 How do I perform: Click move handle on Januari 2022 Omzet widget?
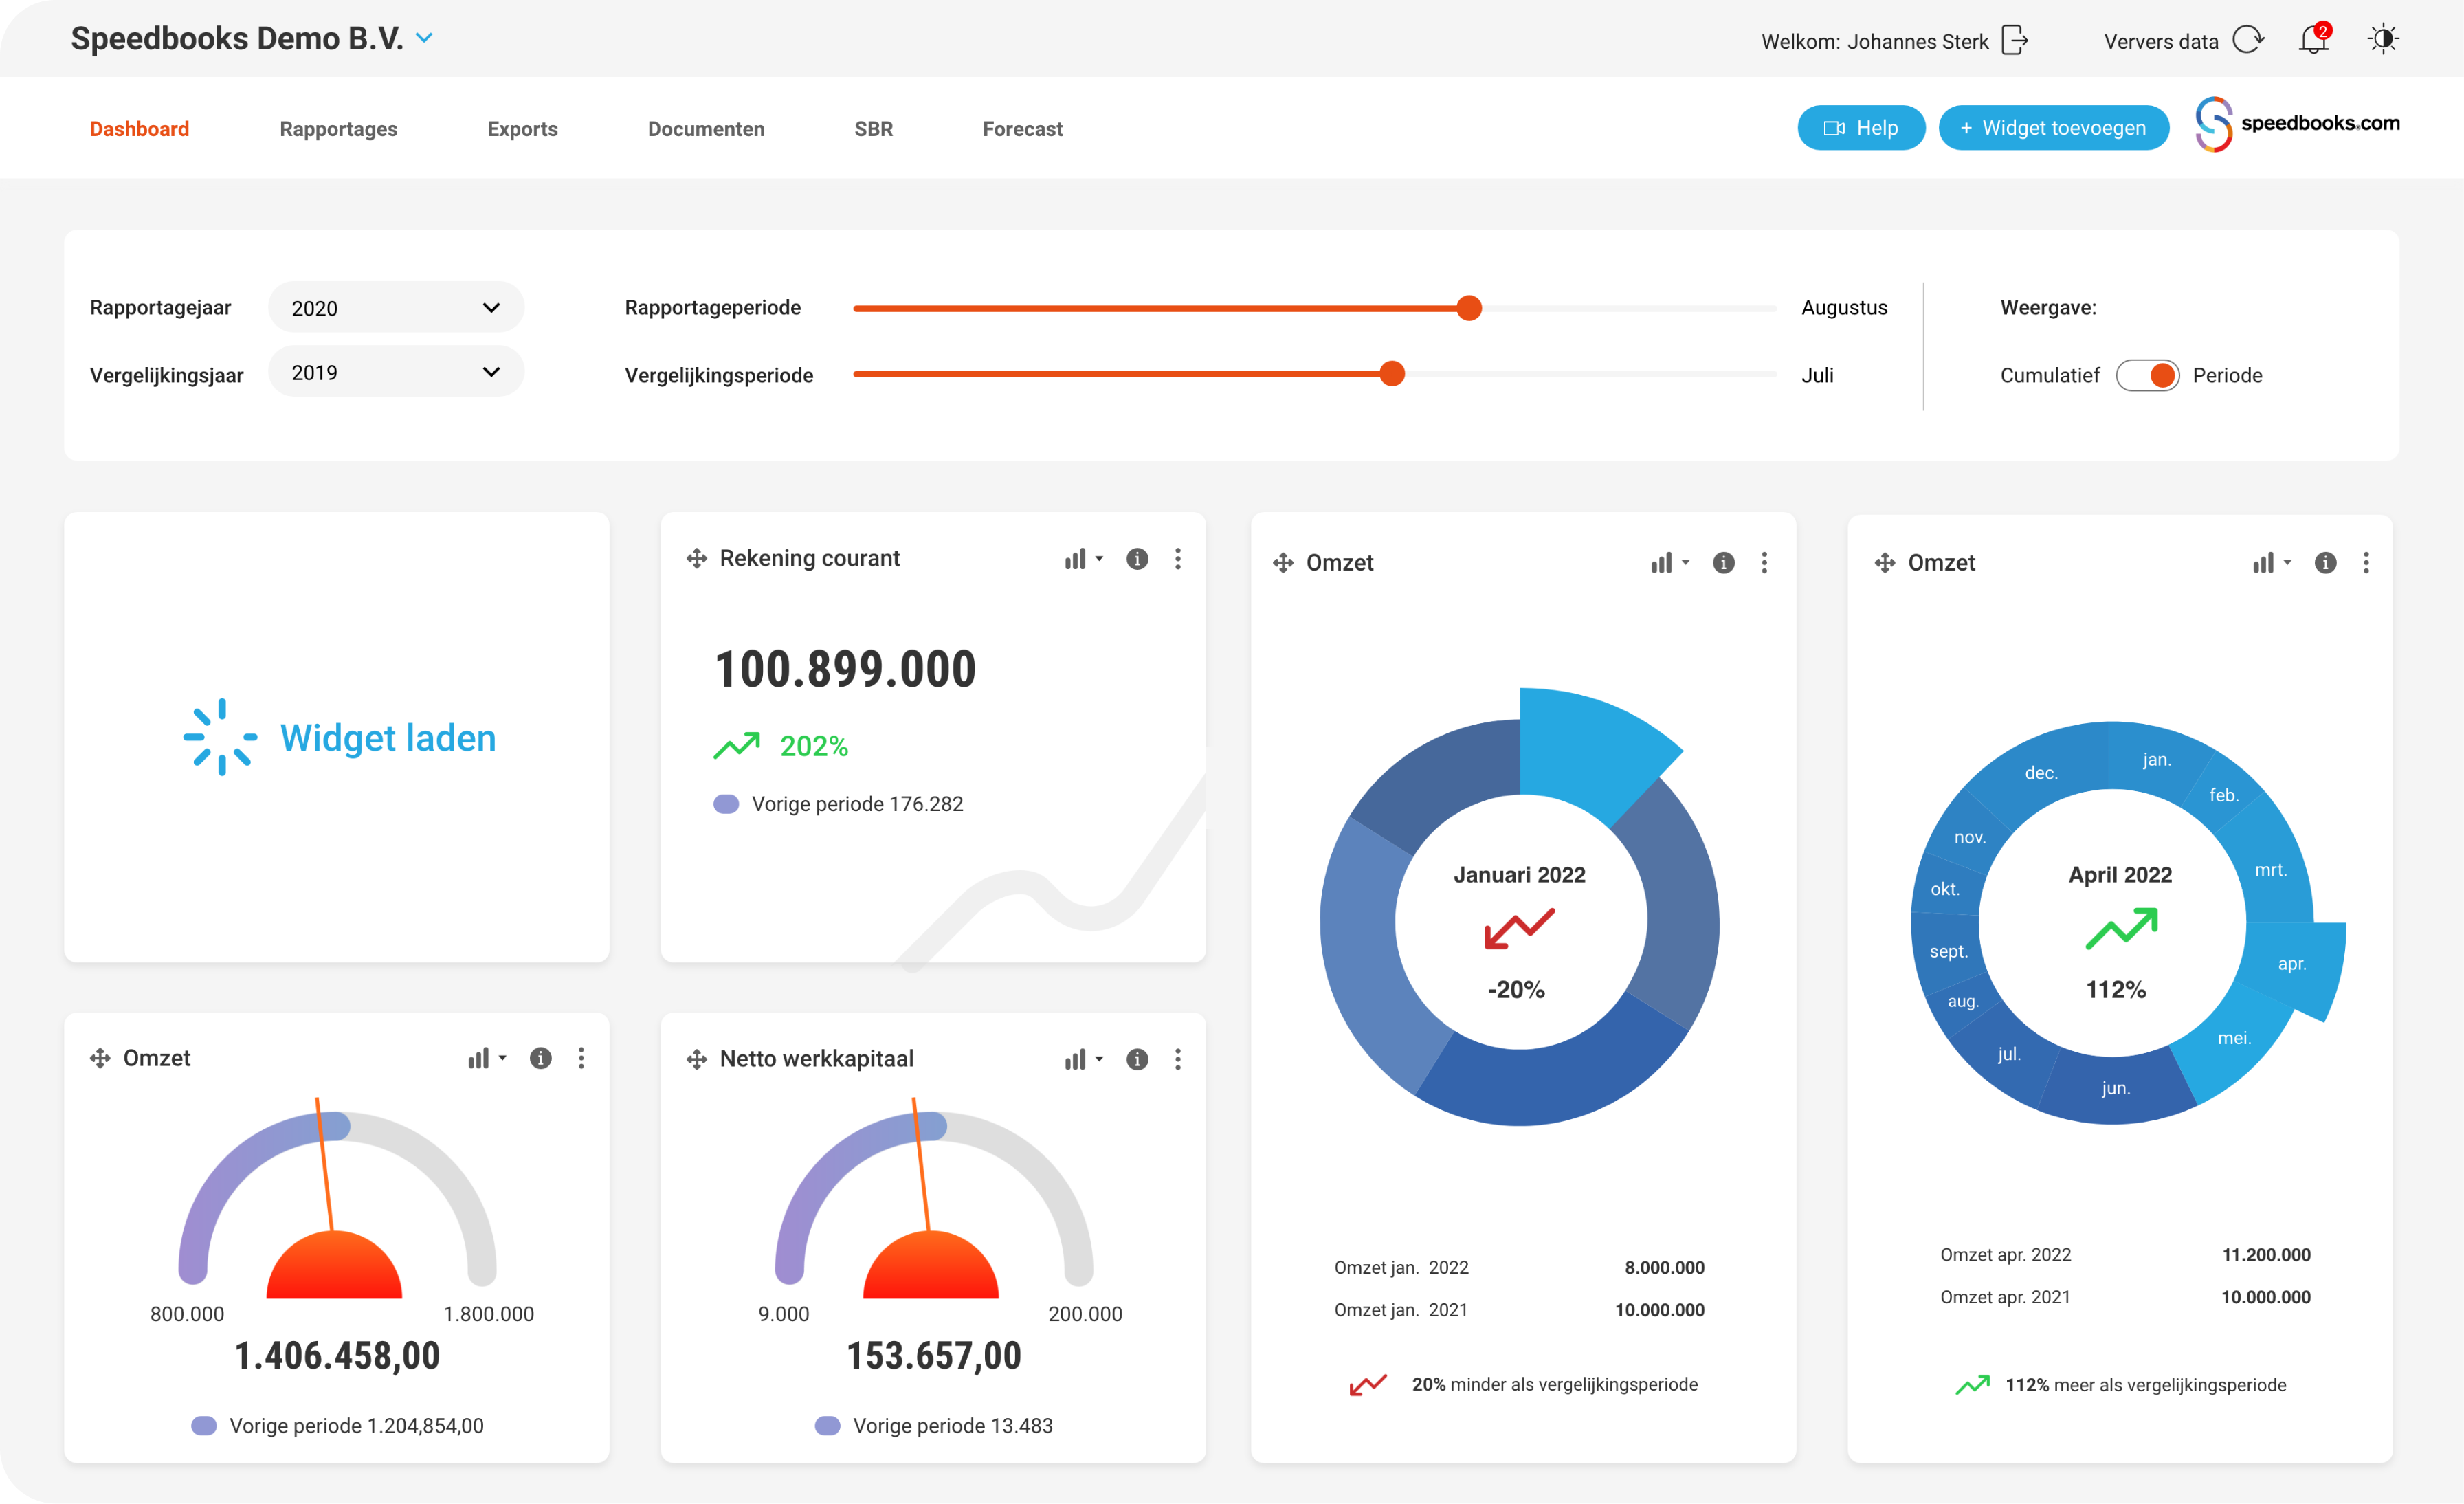(x=1283, y=563)
